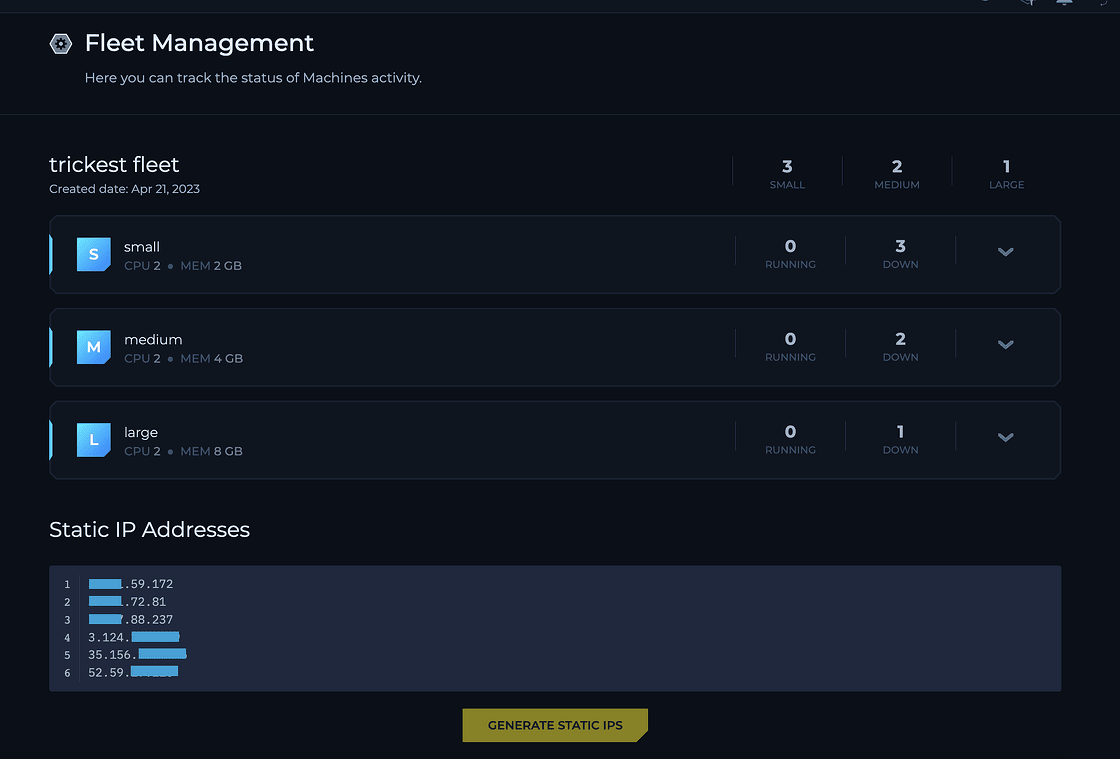Click the 2 DOWN count for medium machines
This screenshot has height=759, width=1120.
pos(900,346)
